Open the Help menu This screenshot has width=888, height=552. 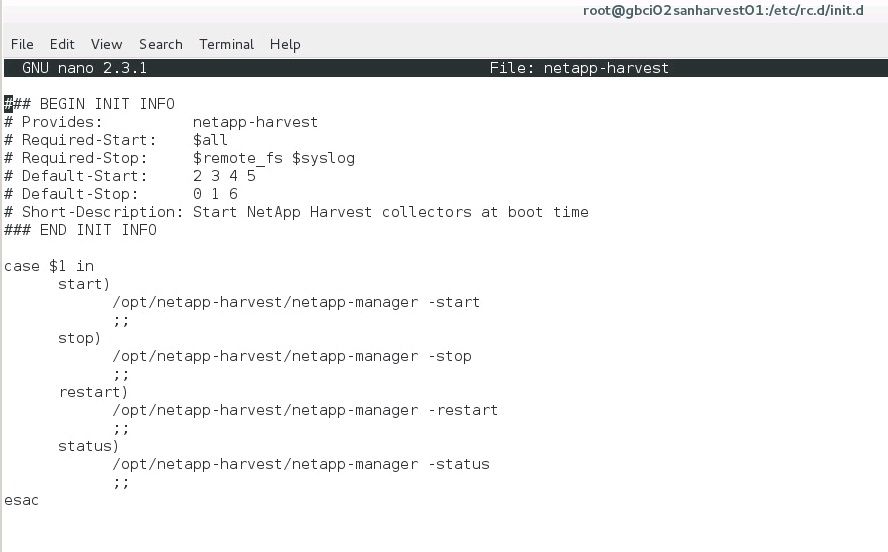pos(285,44)
